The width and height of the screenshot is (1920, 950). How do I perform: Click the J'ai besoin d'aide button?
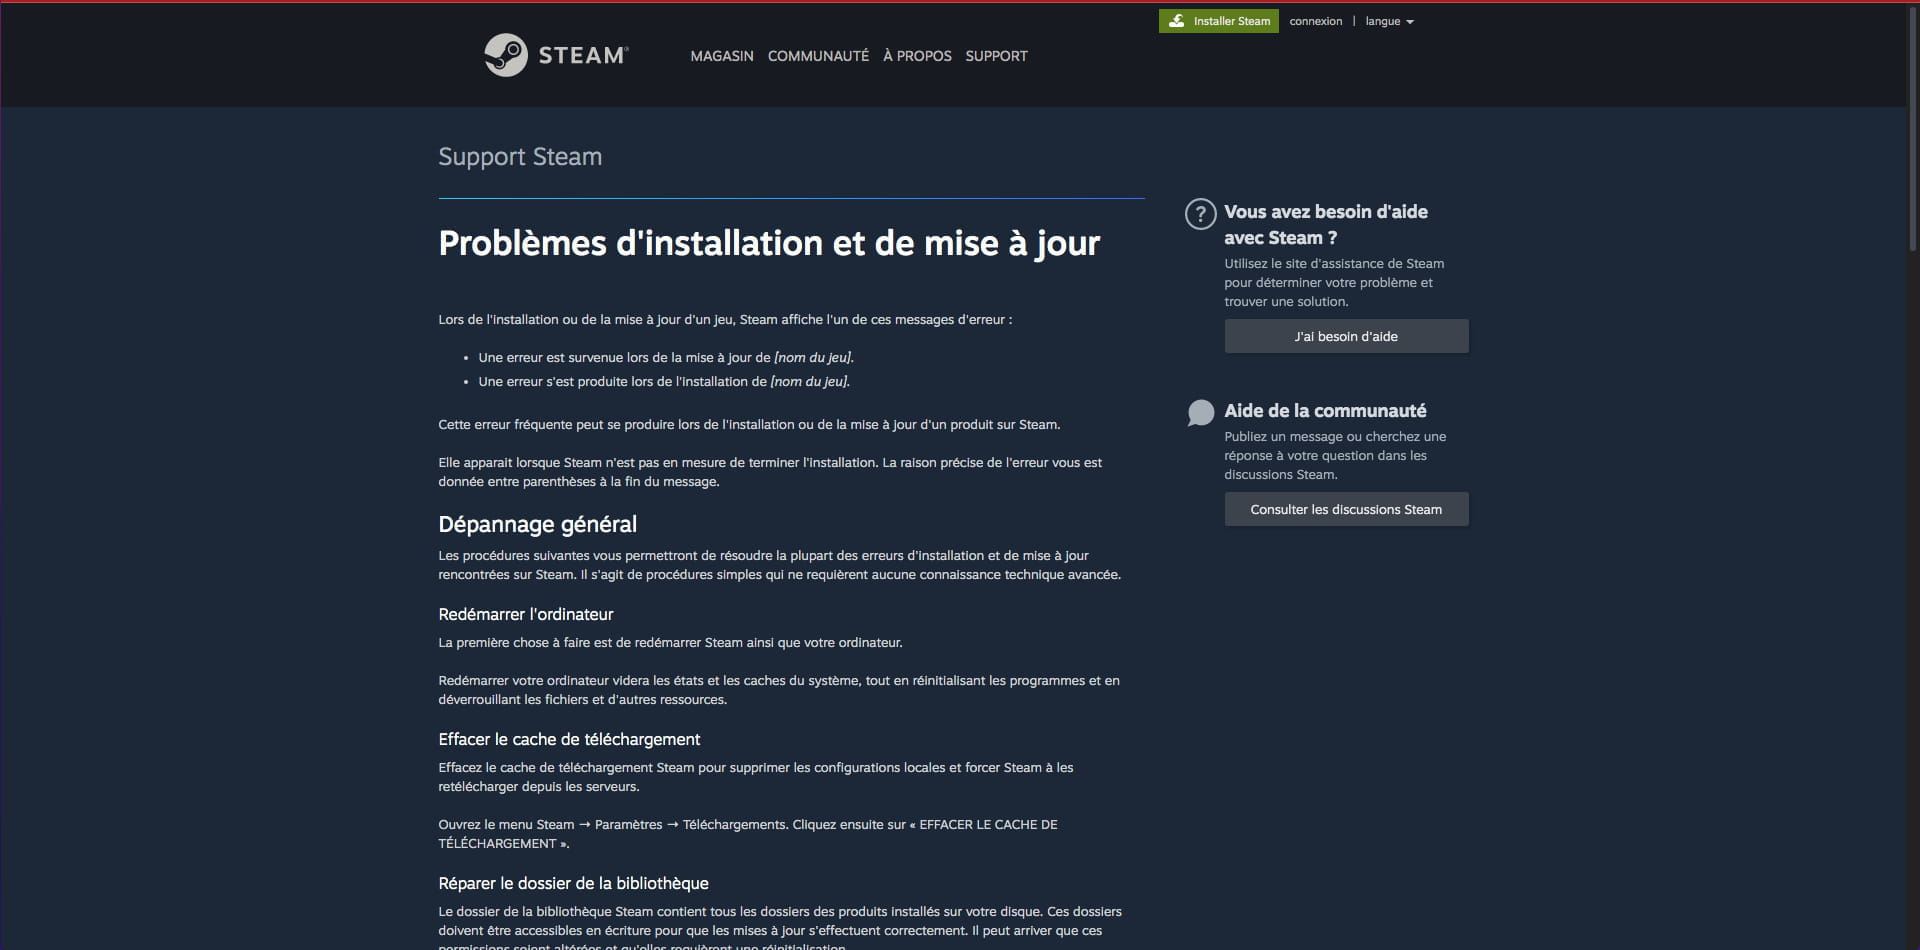tap(1346, 336)
